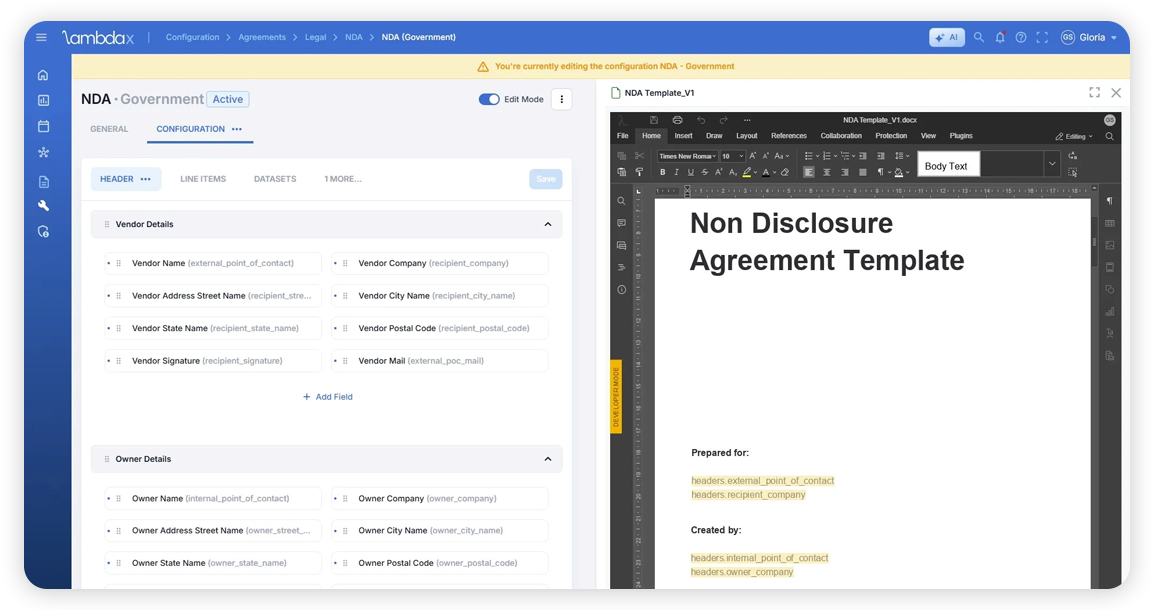
Task: Toggle underline formatting
Action: click(690, 173)
